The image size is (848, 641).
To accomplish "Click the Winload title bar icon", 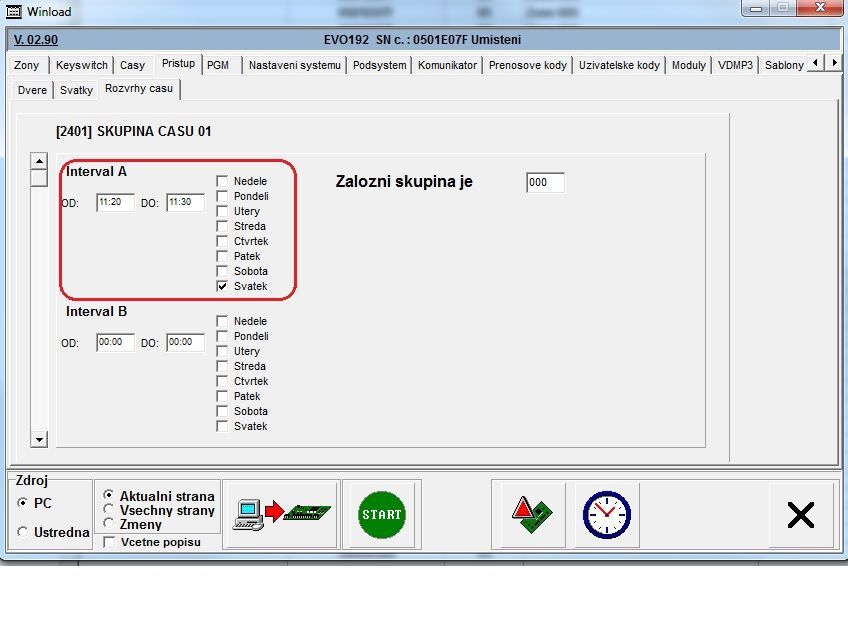I will click(13, 9).
